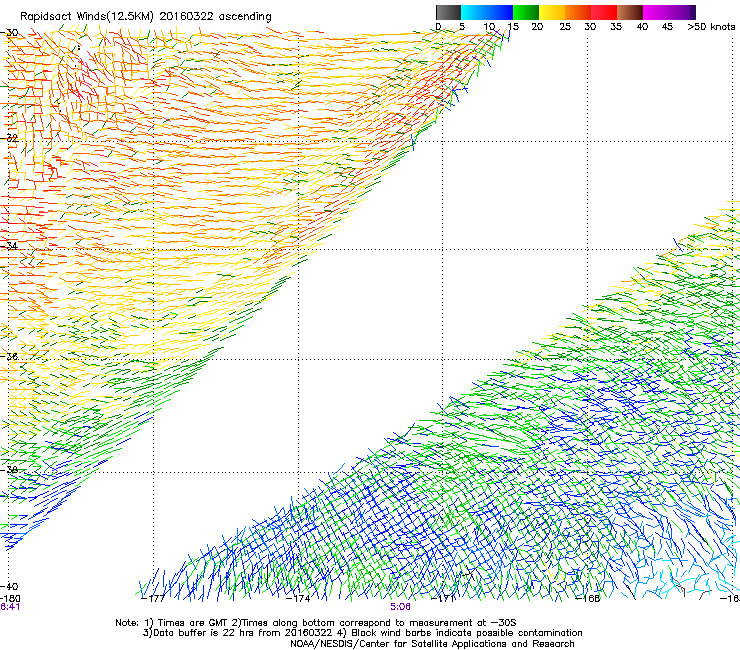Click the magenta-purple 40-50 knots legend swatch
740x650 pixels.
pyautogui.click(x=669, y=12)
